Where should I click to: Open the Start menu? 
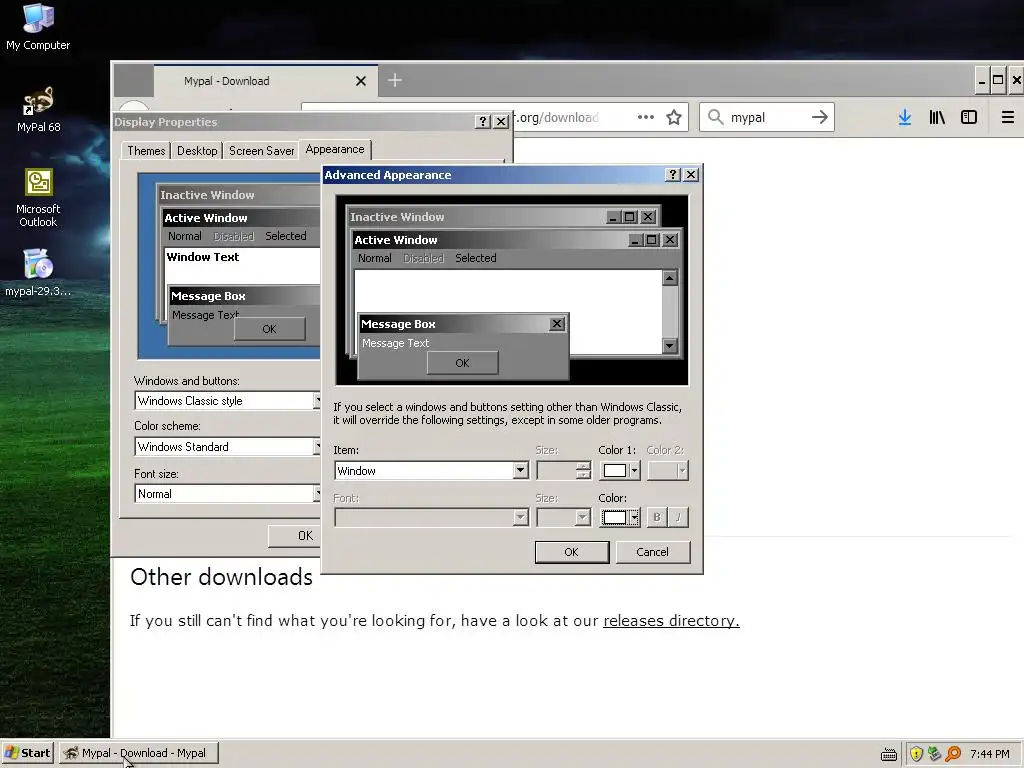pos(27,754)
